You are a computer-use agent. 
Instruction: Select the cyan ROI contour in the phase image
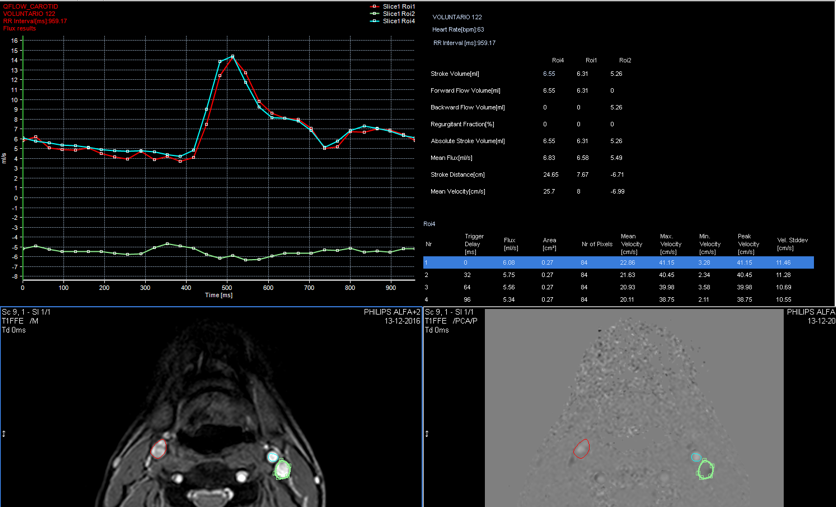(x=696, y=457)
